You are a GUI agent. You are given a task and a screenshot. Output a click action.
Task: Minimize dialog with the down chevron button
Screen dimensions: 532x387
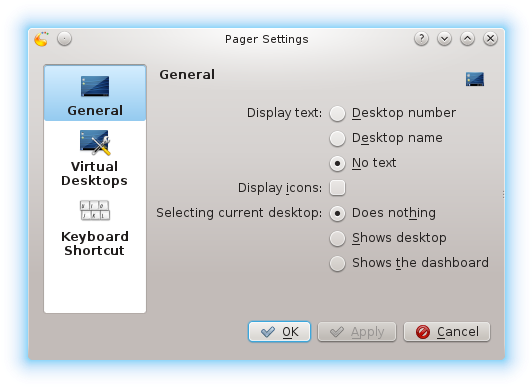[444, 39]
